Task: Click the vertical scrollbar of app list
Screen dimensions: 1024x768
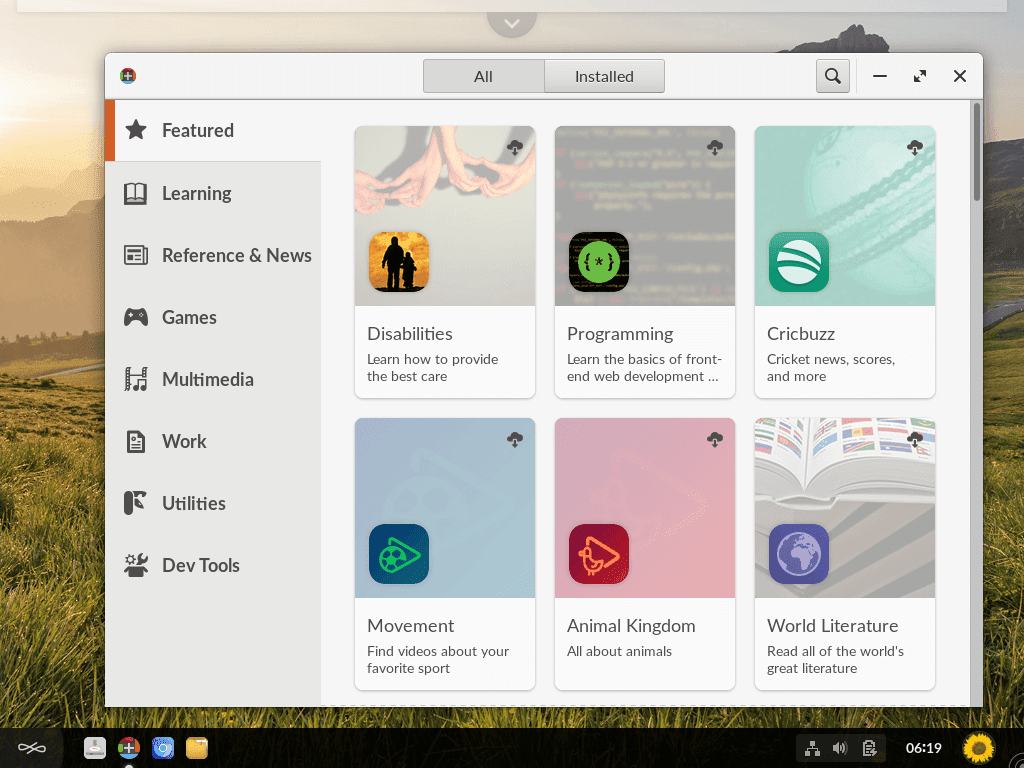Action: (976, 152)
